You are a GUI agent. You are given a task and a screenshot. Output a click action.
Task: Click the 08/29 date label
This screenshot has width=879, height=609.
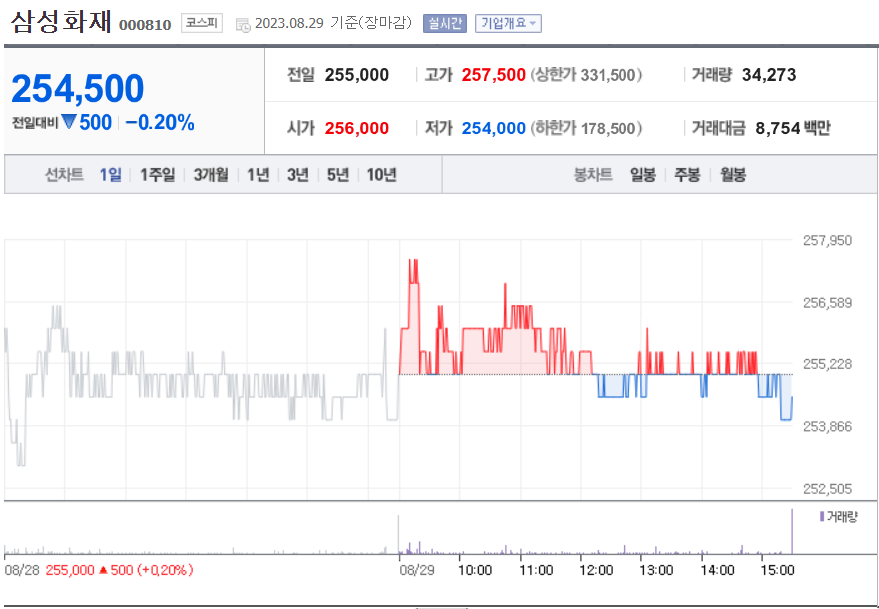pyautogui.click(x=417, y=570)
